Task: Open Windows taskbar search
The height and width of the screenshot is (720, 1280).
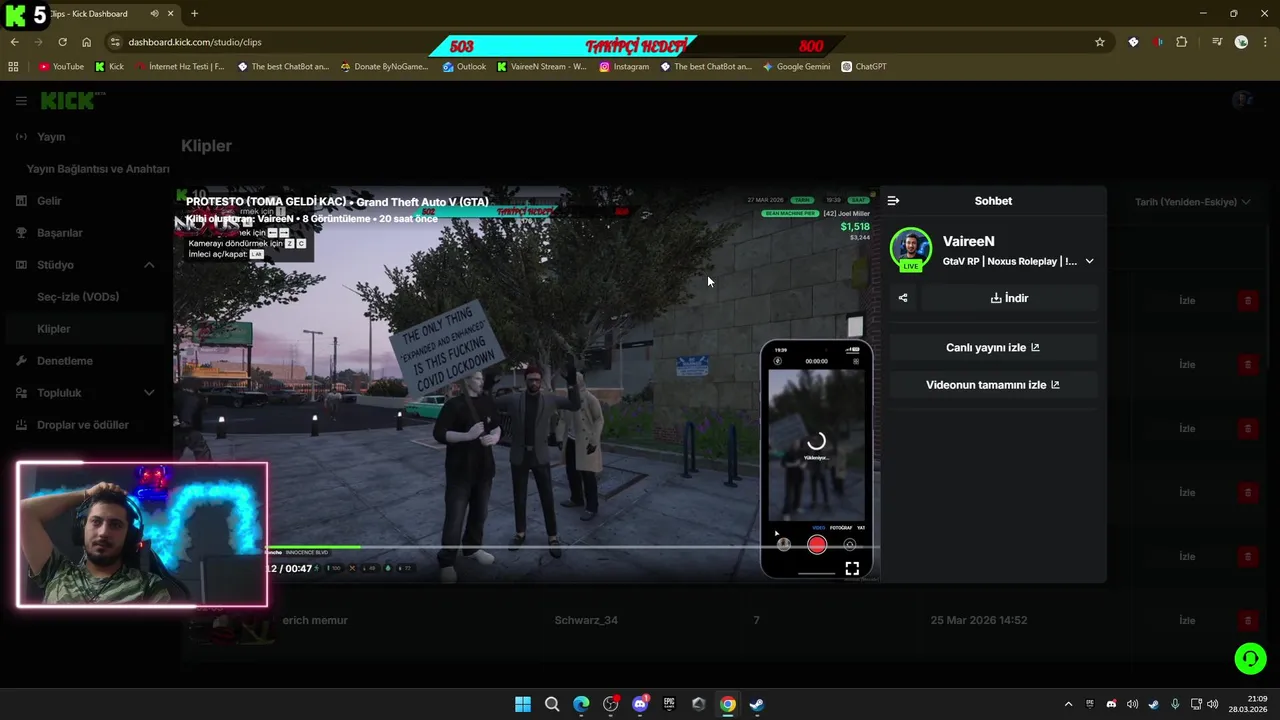Action: click(x=552, y=704)
